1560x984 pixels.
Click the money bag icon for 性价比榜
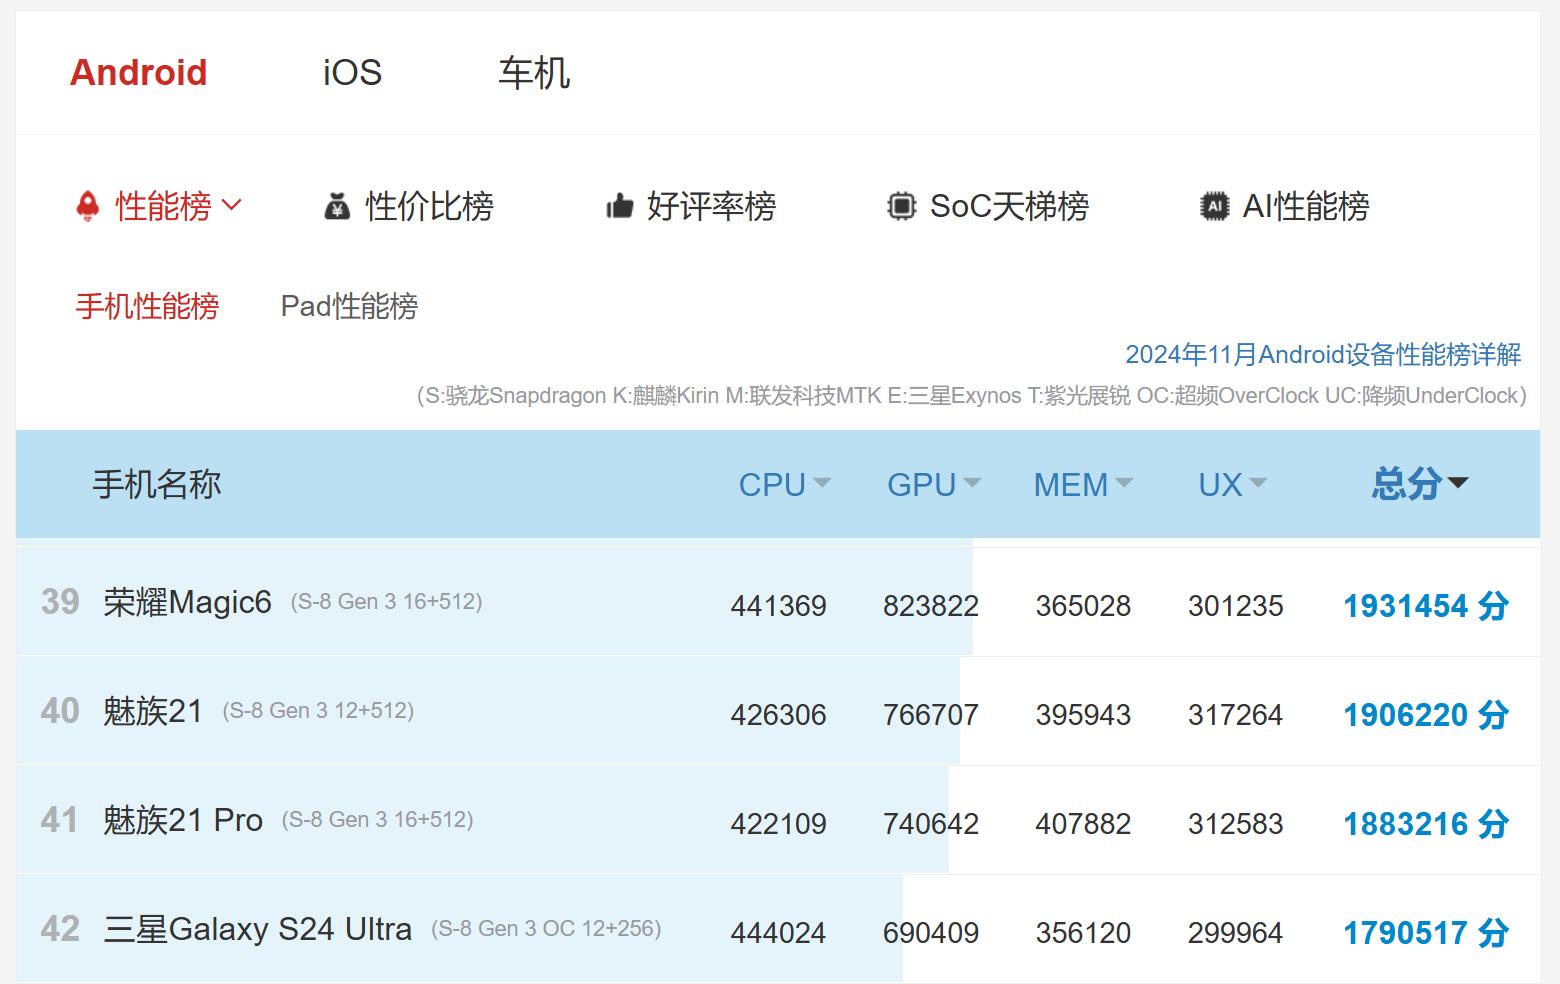(x=337, y=207)
